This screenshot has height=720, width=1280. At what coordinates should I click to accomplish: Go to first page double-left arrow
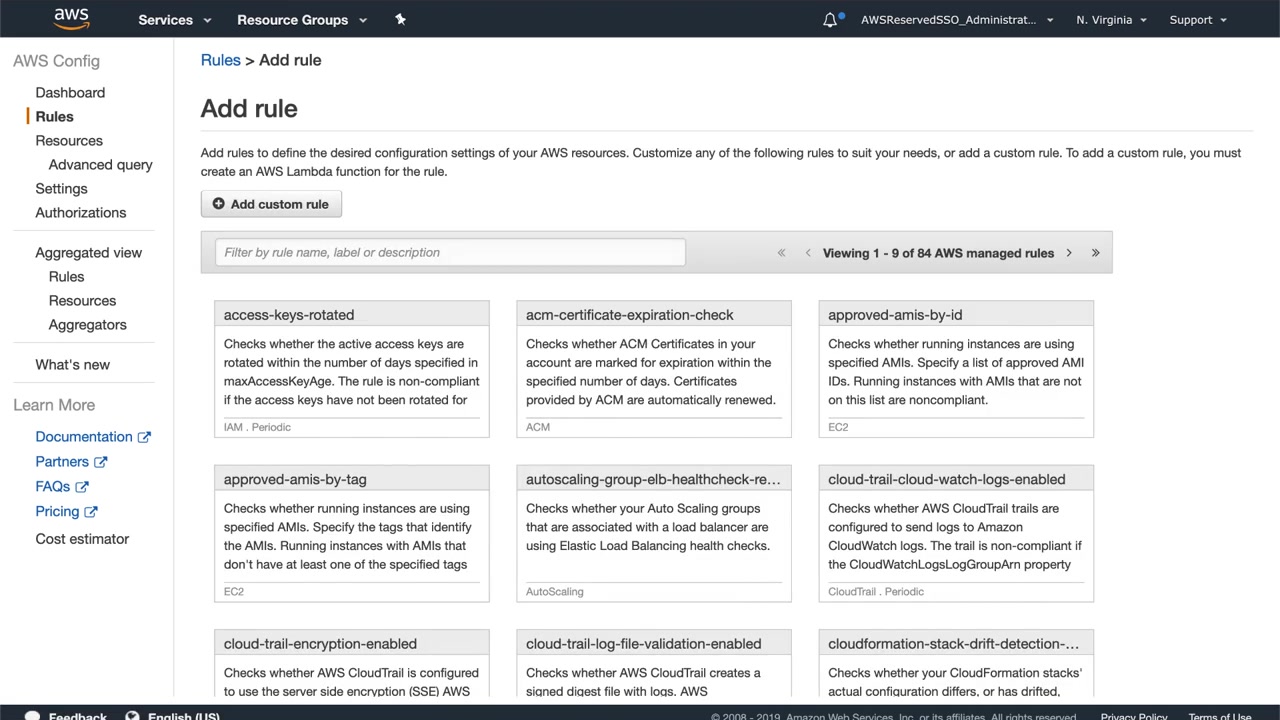(782, 253)
